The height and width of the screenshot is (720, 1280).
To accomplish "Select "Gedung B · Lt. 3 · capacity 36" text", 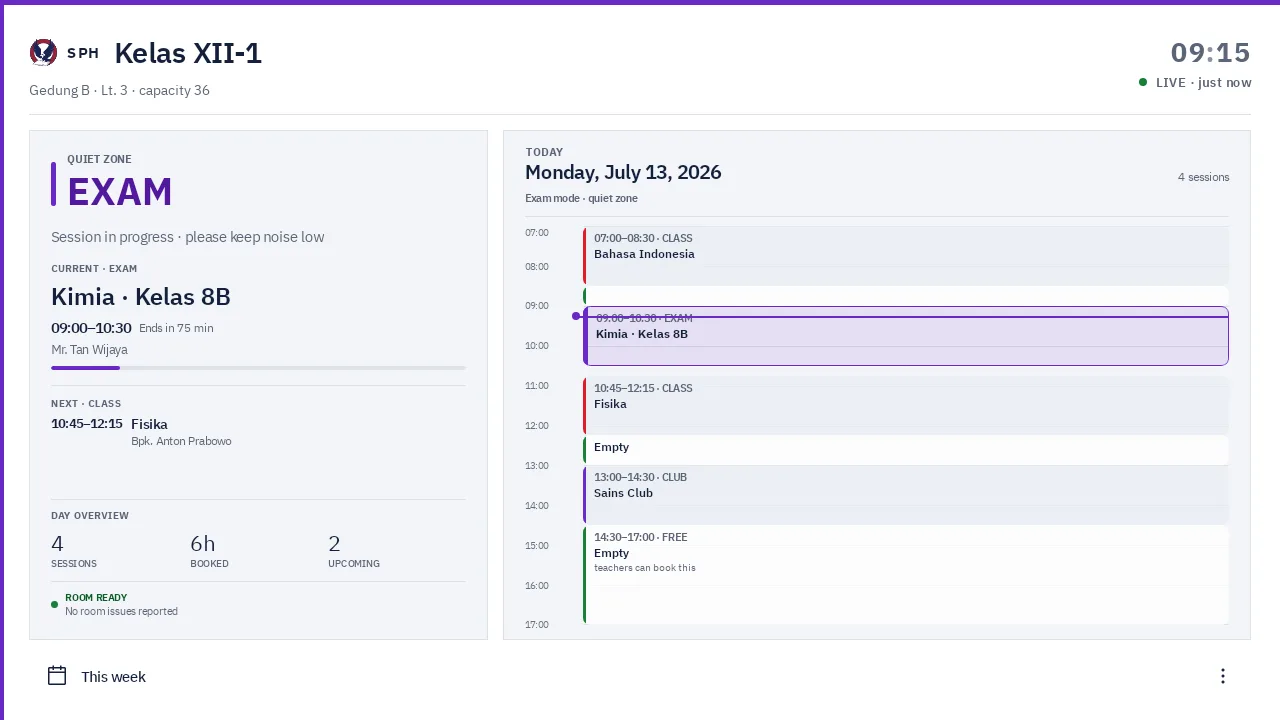I will [120, 90].
